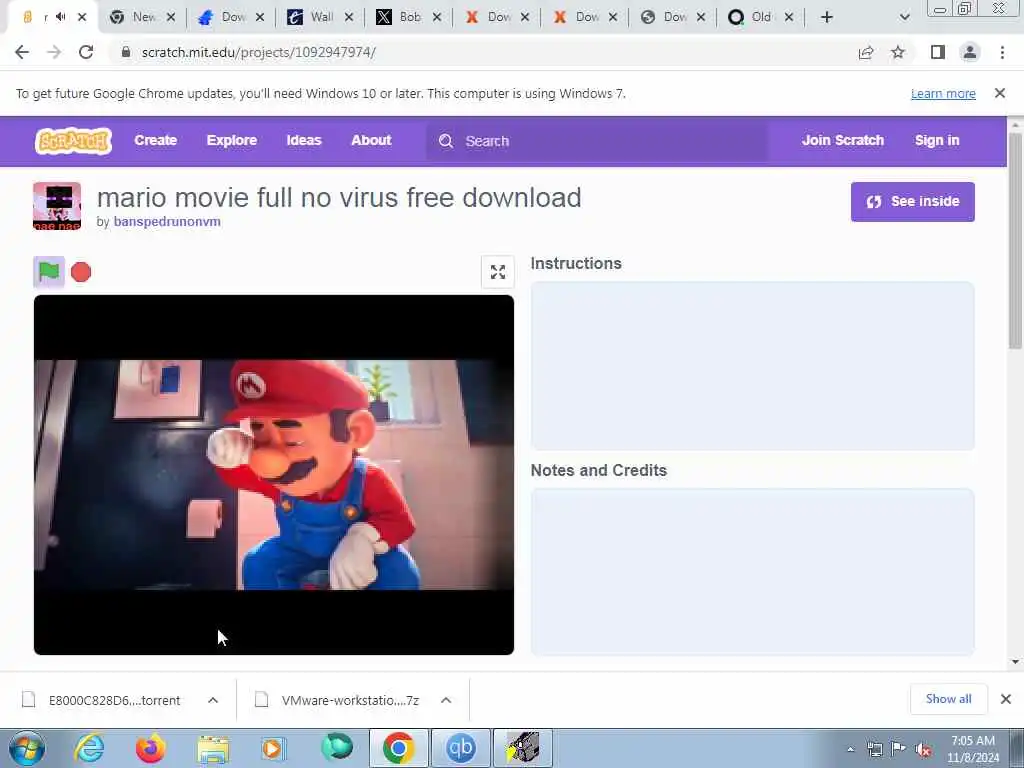
Task: Click the share page icon
Action: click(x=866, y=53)
